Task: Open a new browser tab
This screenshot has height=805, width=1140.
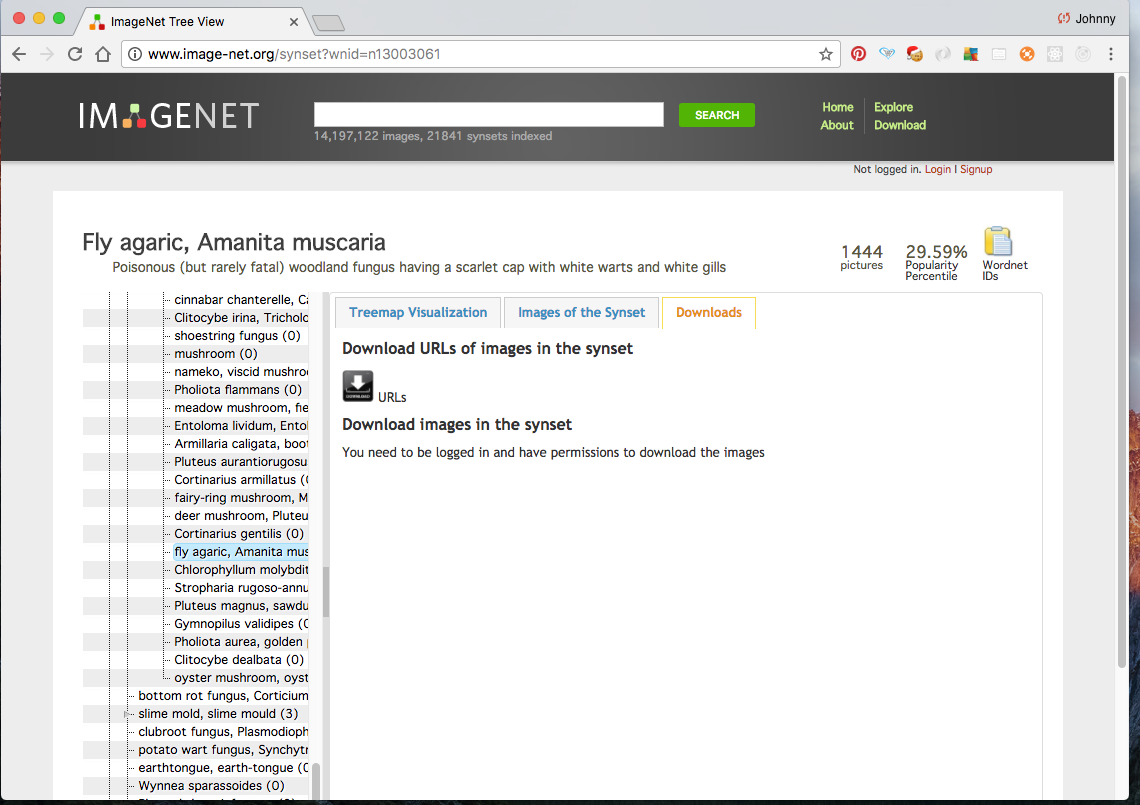Action: pyautogui.click(x=329, y=24)
